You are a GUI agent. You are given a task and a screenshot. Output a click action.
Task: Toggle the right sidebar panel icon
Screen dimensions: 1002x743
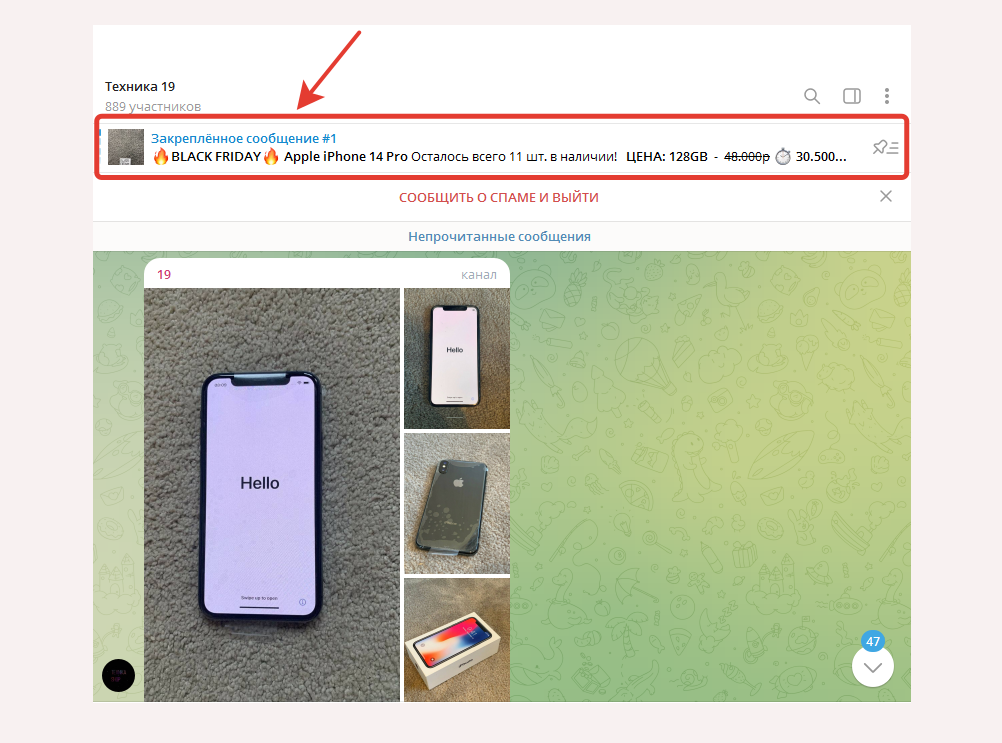click(851, 96)
